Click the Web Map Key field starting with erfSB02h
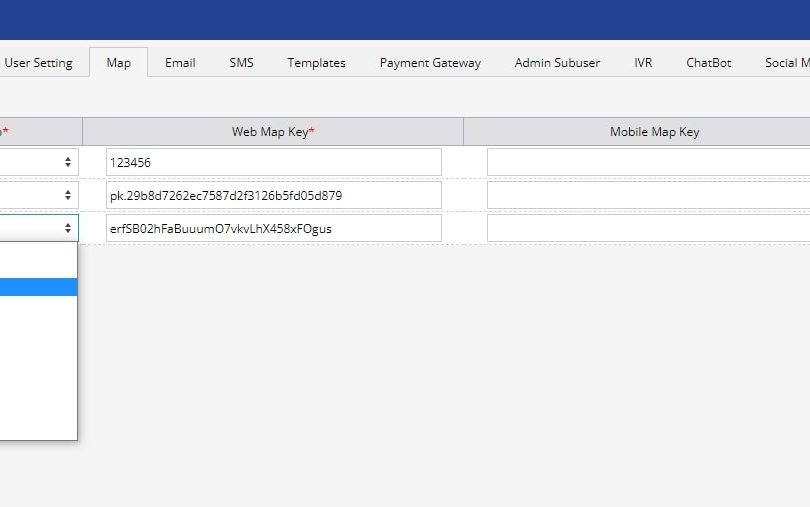 tap(273, 228)
